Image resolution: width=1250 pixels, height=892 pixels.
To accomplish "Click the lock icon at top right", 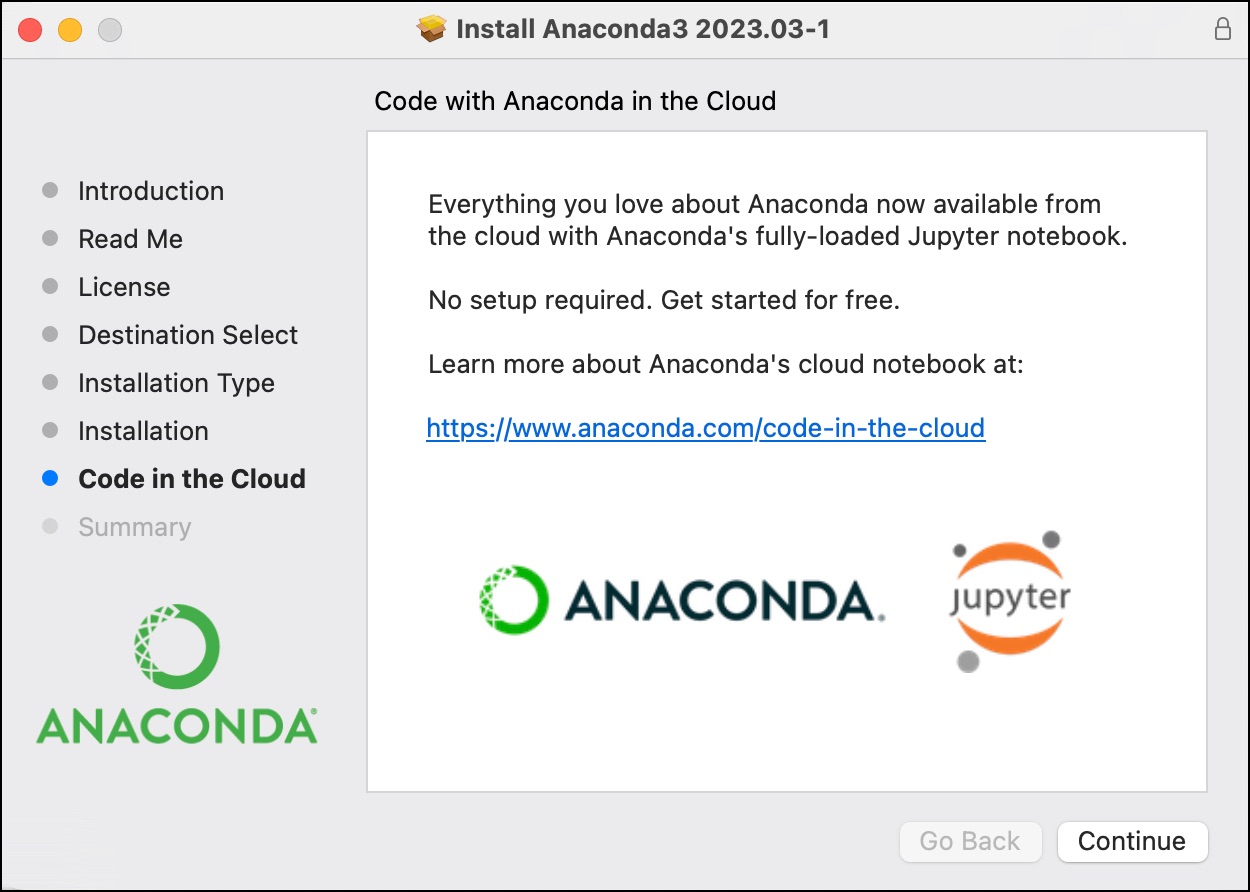I will [x=1222, y=29].
